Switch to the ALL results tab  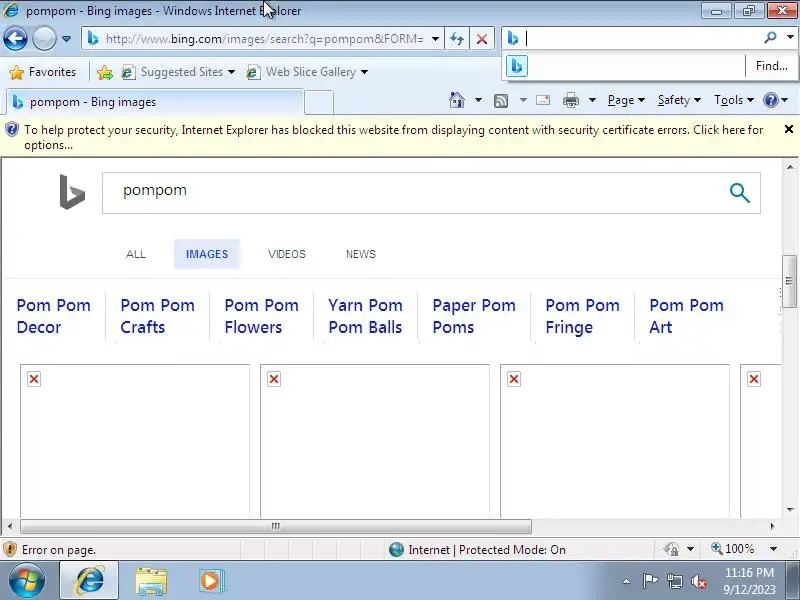point(136,254)
